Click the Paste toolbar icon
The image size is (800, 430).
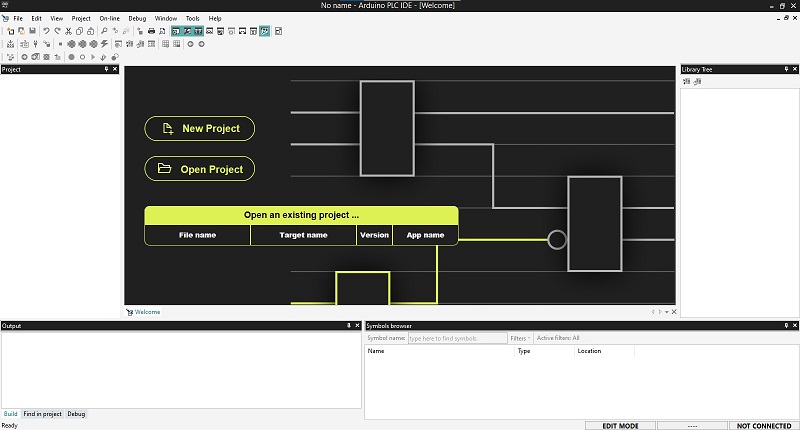point(90,31)
